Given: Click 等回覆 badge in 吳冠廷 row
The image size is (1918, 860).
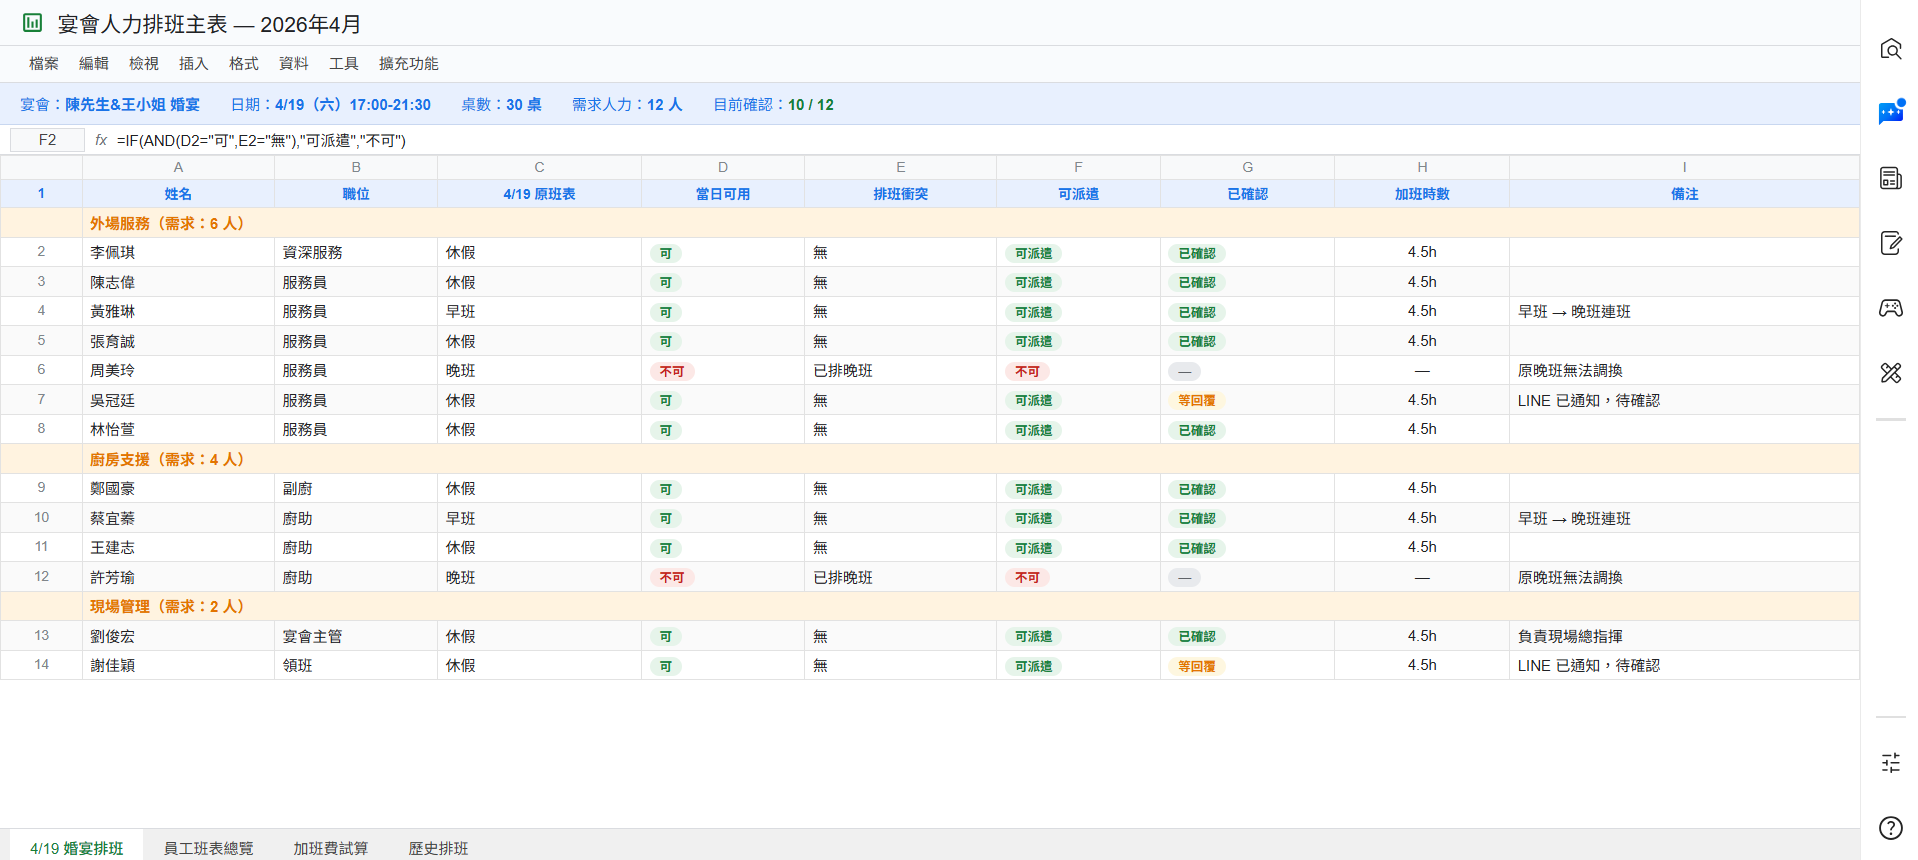Looking at the screenshot, I should point(1196,401).
